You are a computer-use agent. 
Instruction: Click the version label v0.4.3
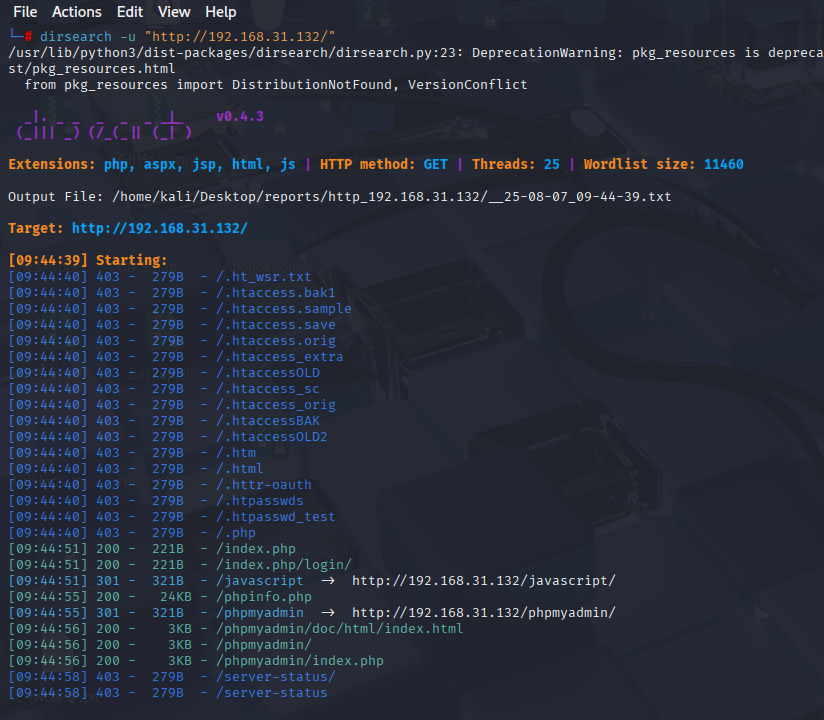click(x=240, y=117)
